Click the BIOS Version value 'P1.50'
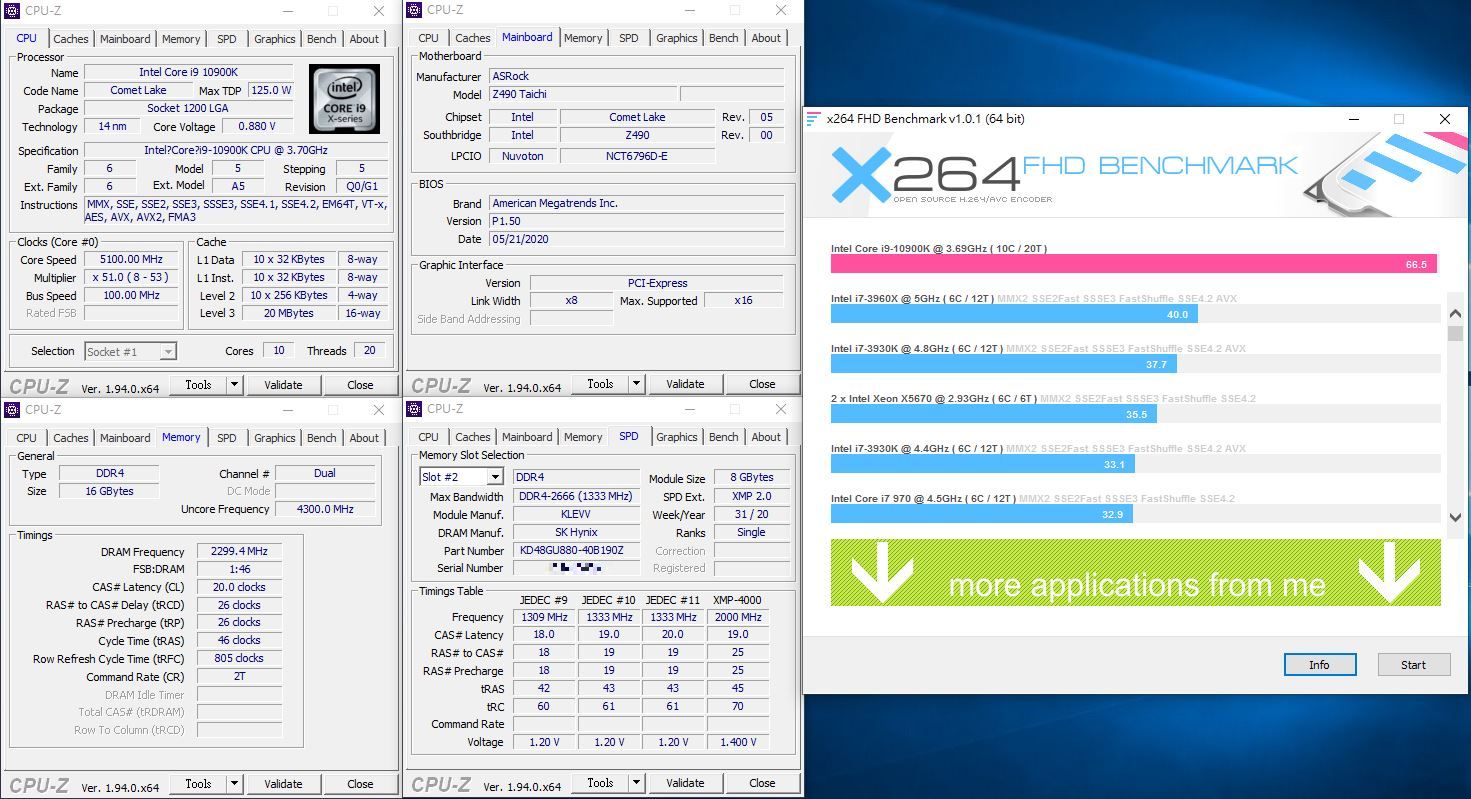The width and height of the screenshot is (1471, 799). pos(636,221)
